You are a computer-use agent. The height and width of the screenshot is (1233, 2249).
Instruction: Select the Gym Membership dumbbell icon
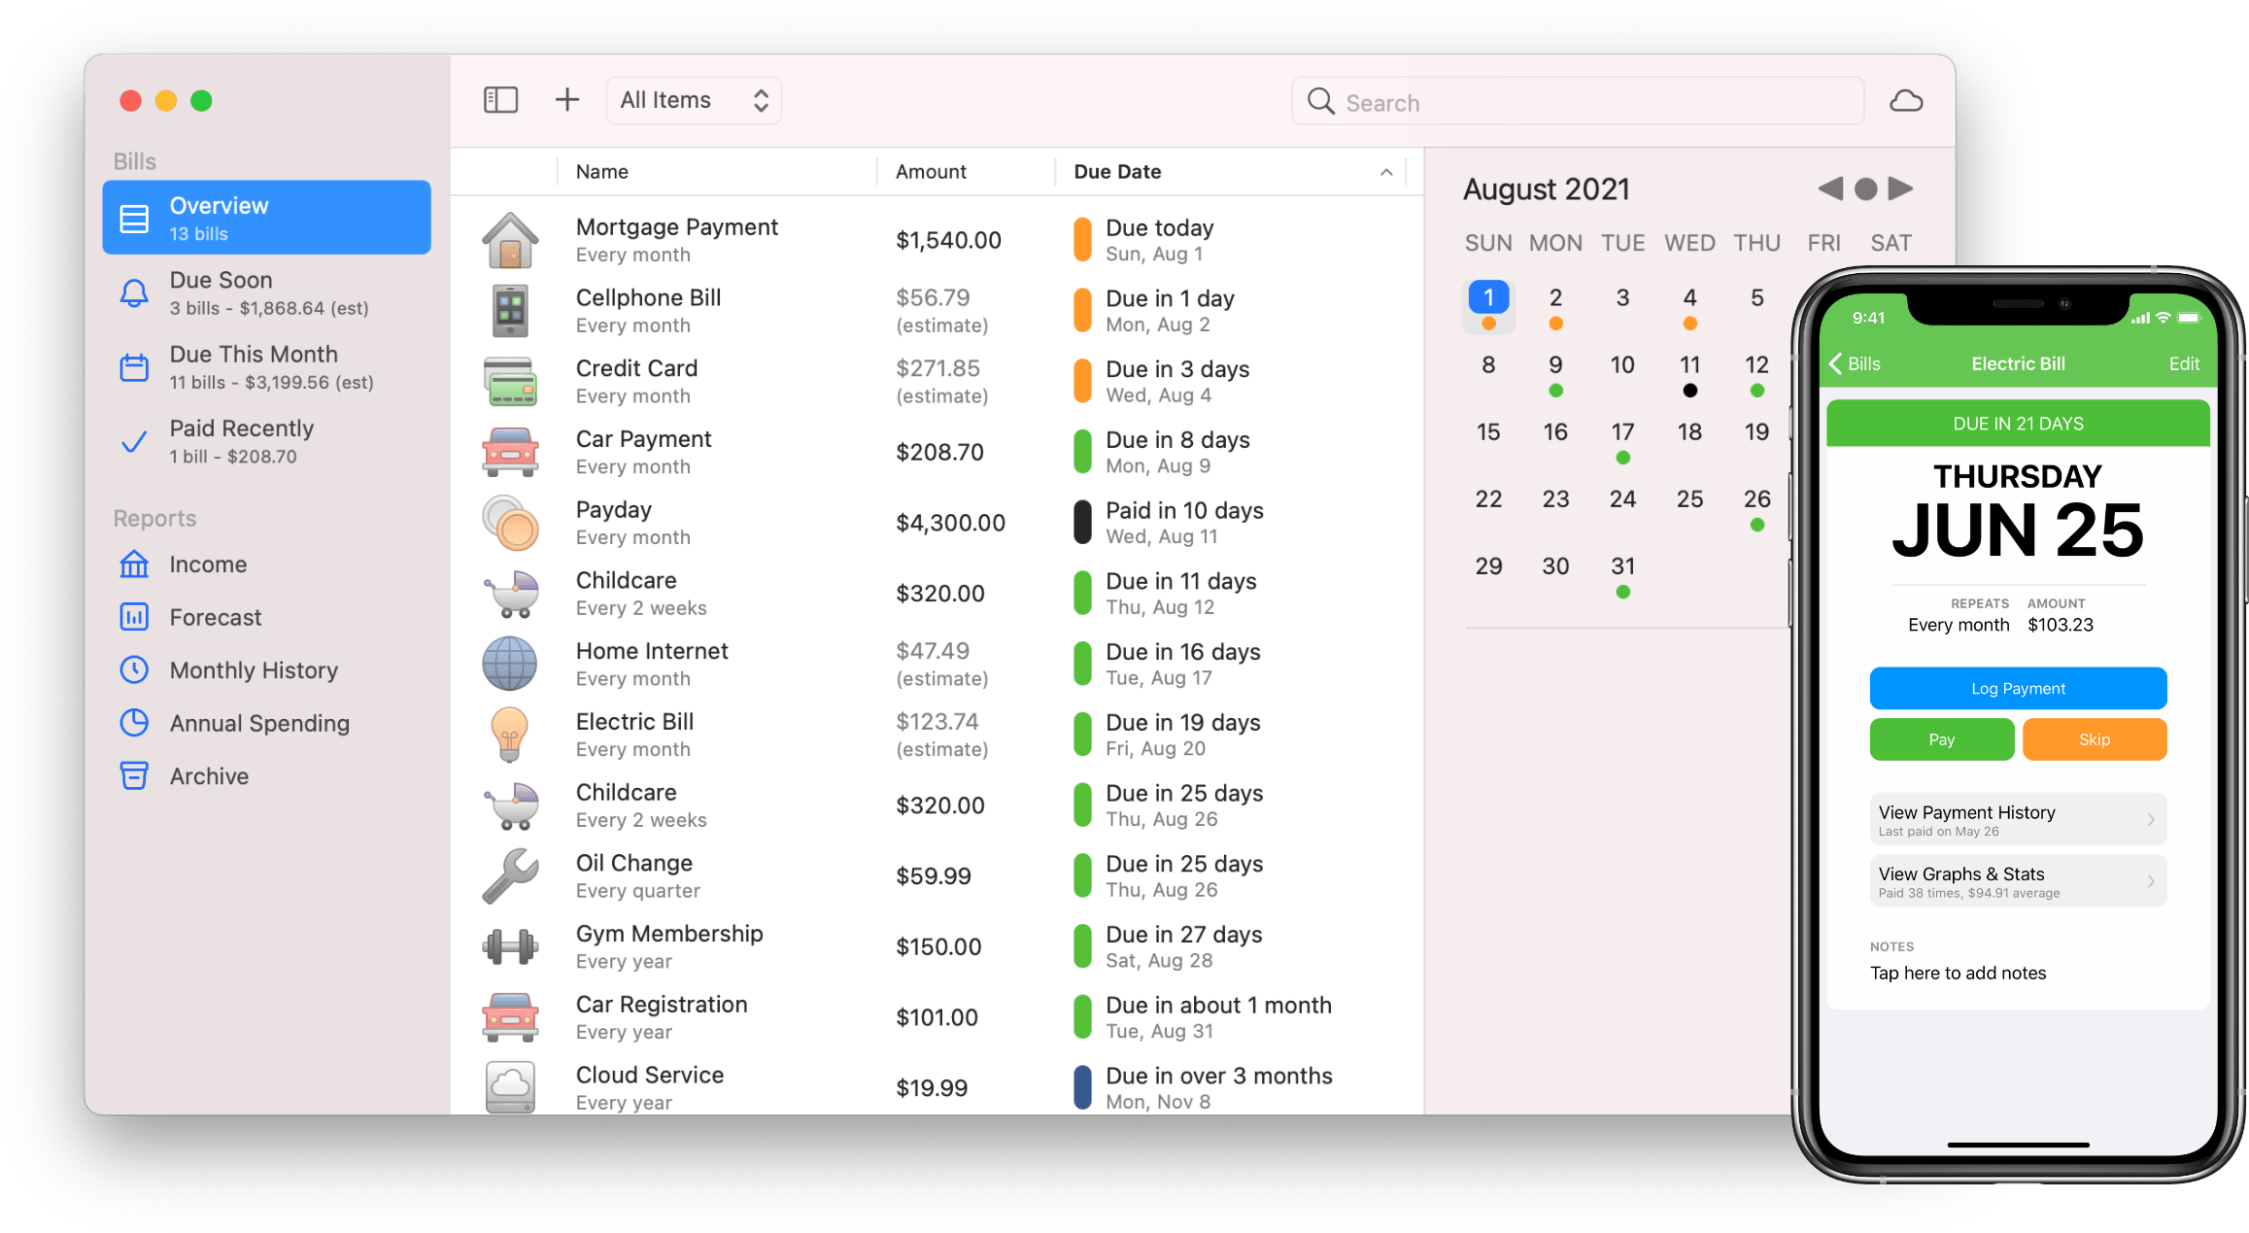click(x=510, y=947)
